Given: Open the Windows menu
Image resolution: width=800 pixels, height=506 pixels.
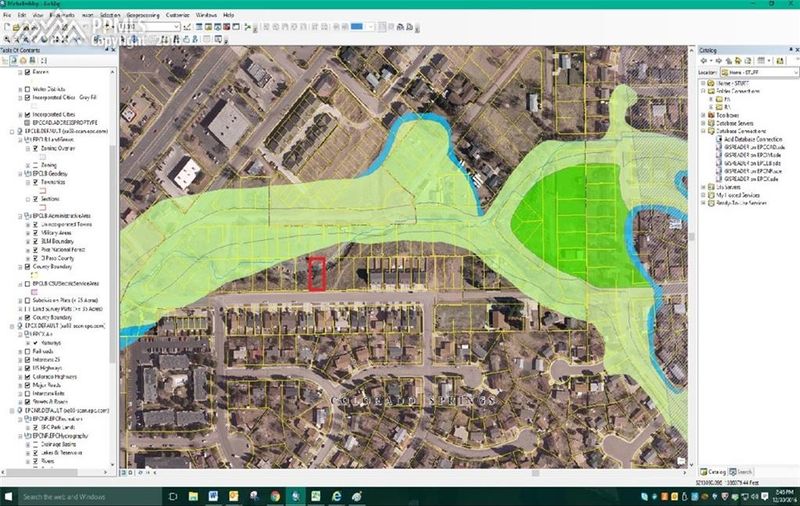Looking at the screenshot, I should point(206,15).
